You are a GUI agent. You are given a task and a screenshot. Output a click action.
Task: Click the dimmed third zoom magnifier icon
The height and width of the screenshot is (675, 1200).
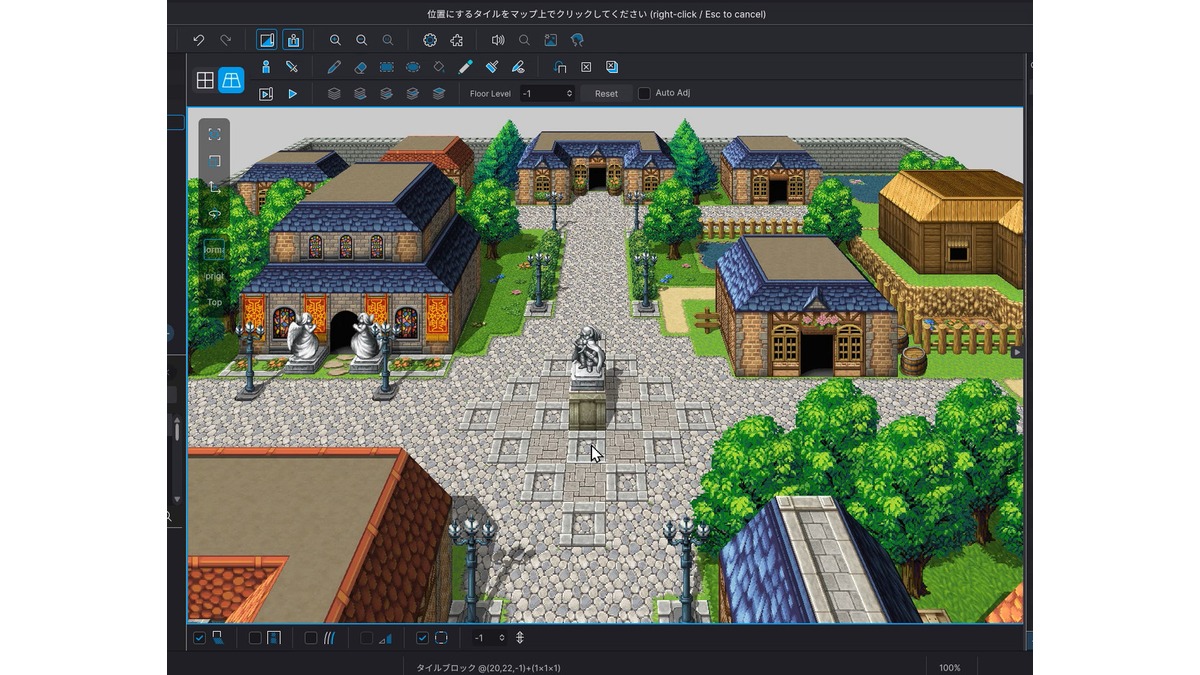pos(388,40)
